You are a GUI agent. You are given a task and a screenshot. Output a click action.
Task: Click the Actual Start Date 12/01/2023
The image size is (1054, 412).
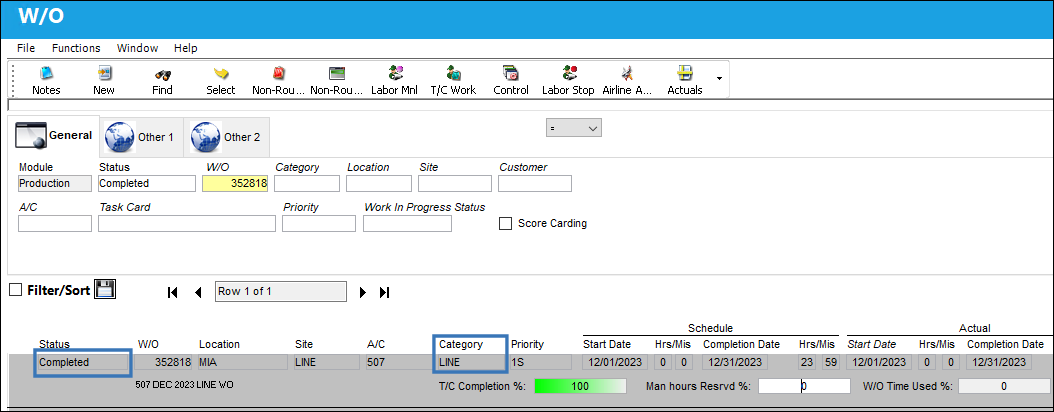[x=879, y=362]
